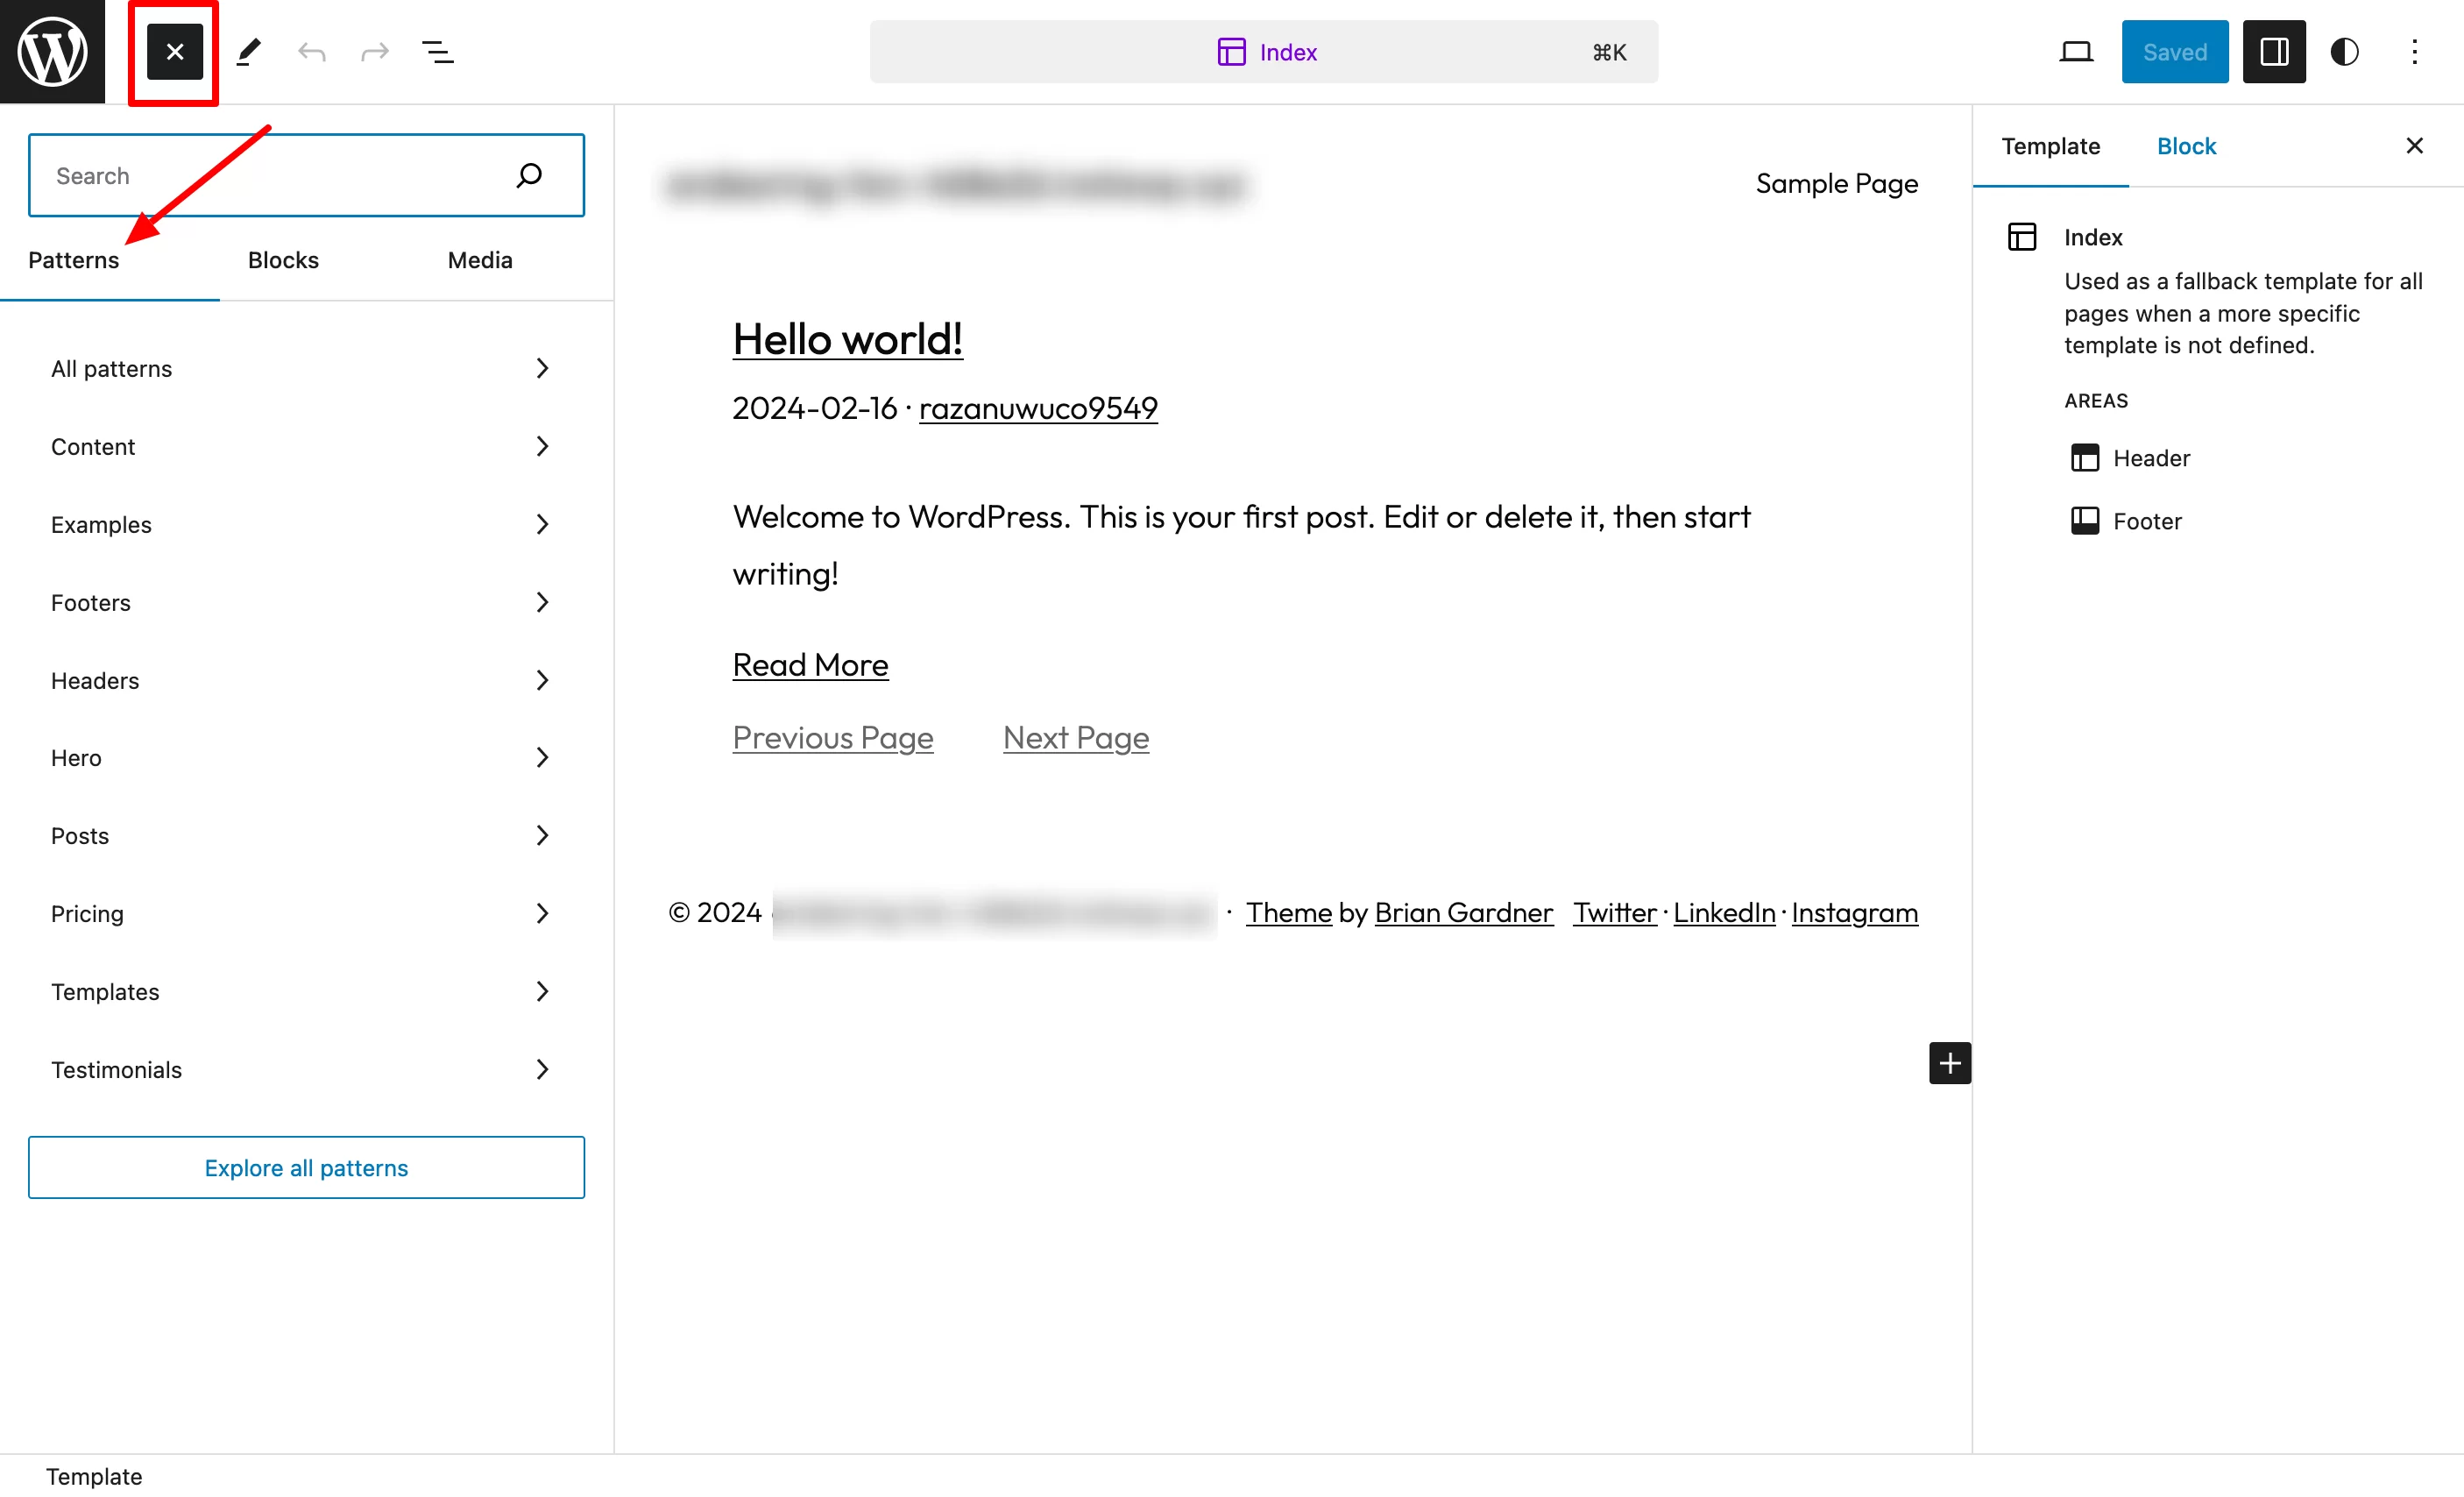The width and height of the screenshot is (2464, 1497).
Task: Click the undo arrow icon
Action: pyautogui.click(x=312, y=53)
